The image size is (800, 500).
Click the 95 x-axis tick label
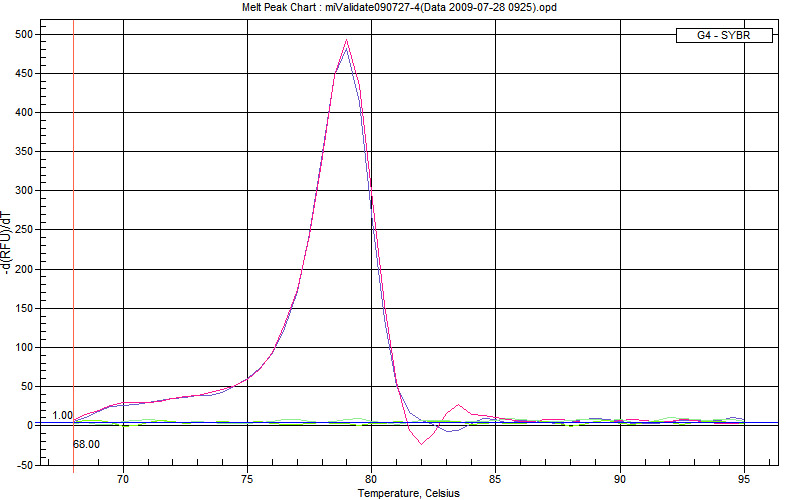(x=744, y=479)
